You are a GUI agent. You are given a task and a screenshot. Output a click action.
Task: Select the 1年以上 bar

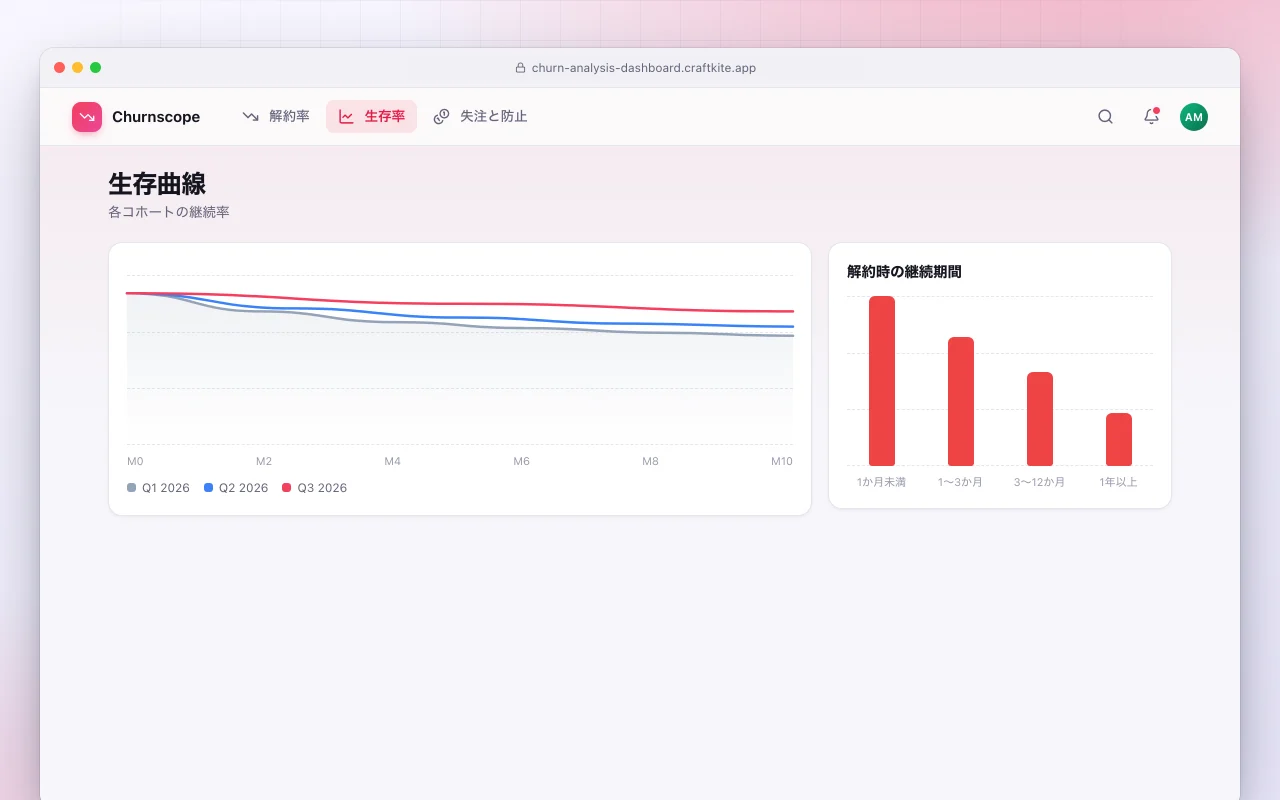click(1119, 439)
